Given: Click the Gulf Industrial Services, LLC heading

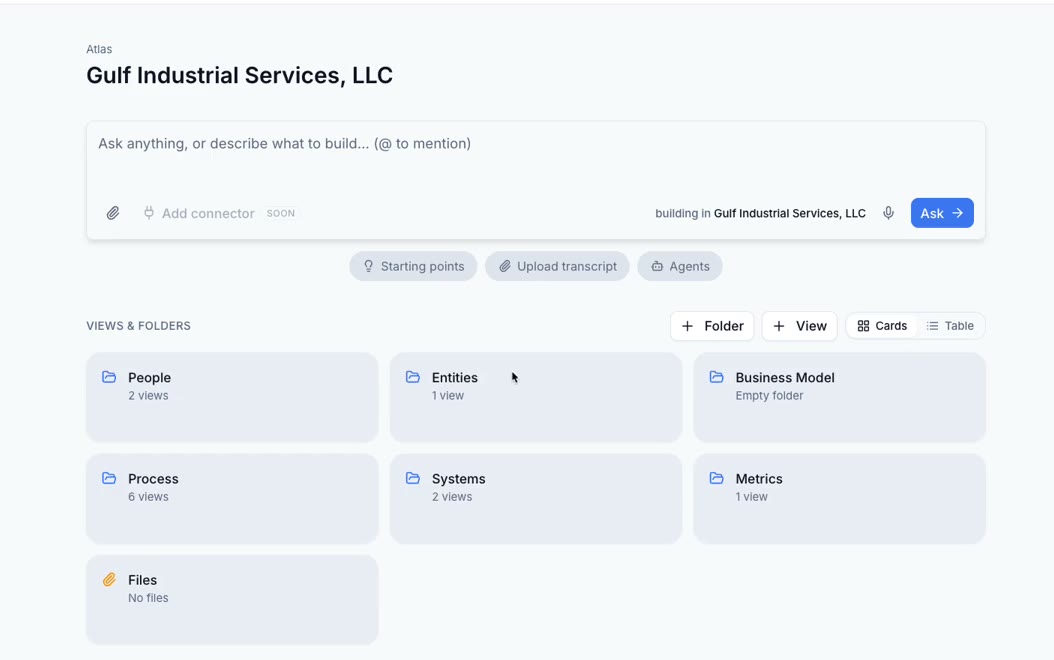Looking at the screenshot, I should click(x=239, y=75).
